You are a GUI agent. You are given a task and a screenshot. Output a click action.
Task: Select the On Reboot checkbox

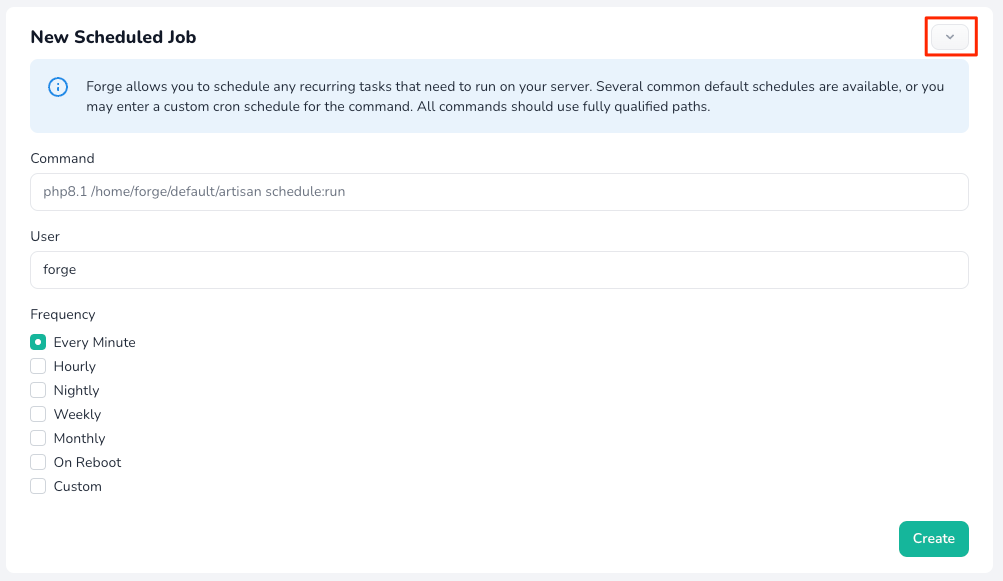pyautogui.click(x=38, y=462)
